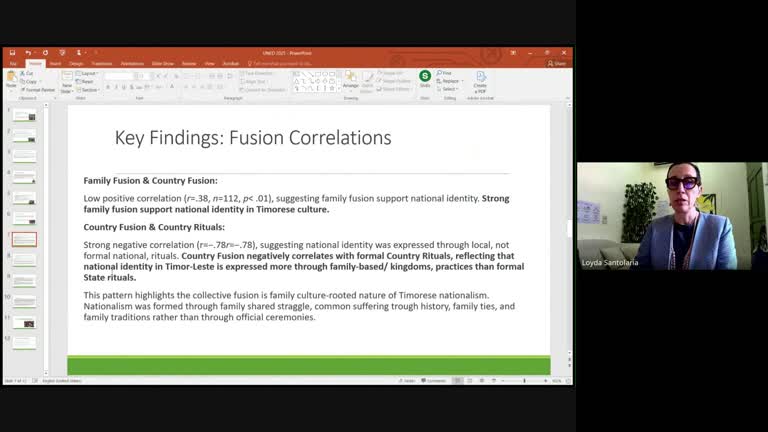The image size is (768, 432).
Task: Toggle Italic text formatting
Action: [115, 87]
